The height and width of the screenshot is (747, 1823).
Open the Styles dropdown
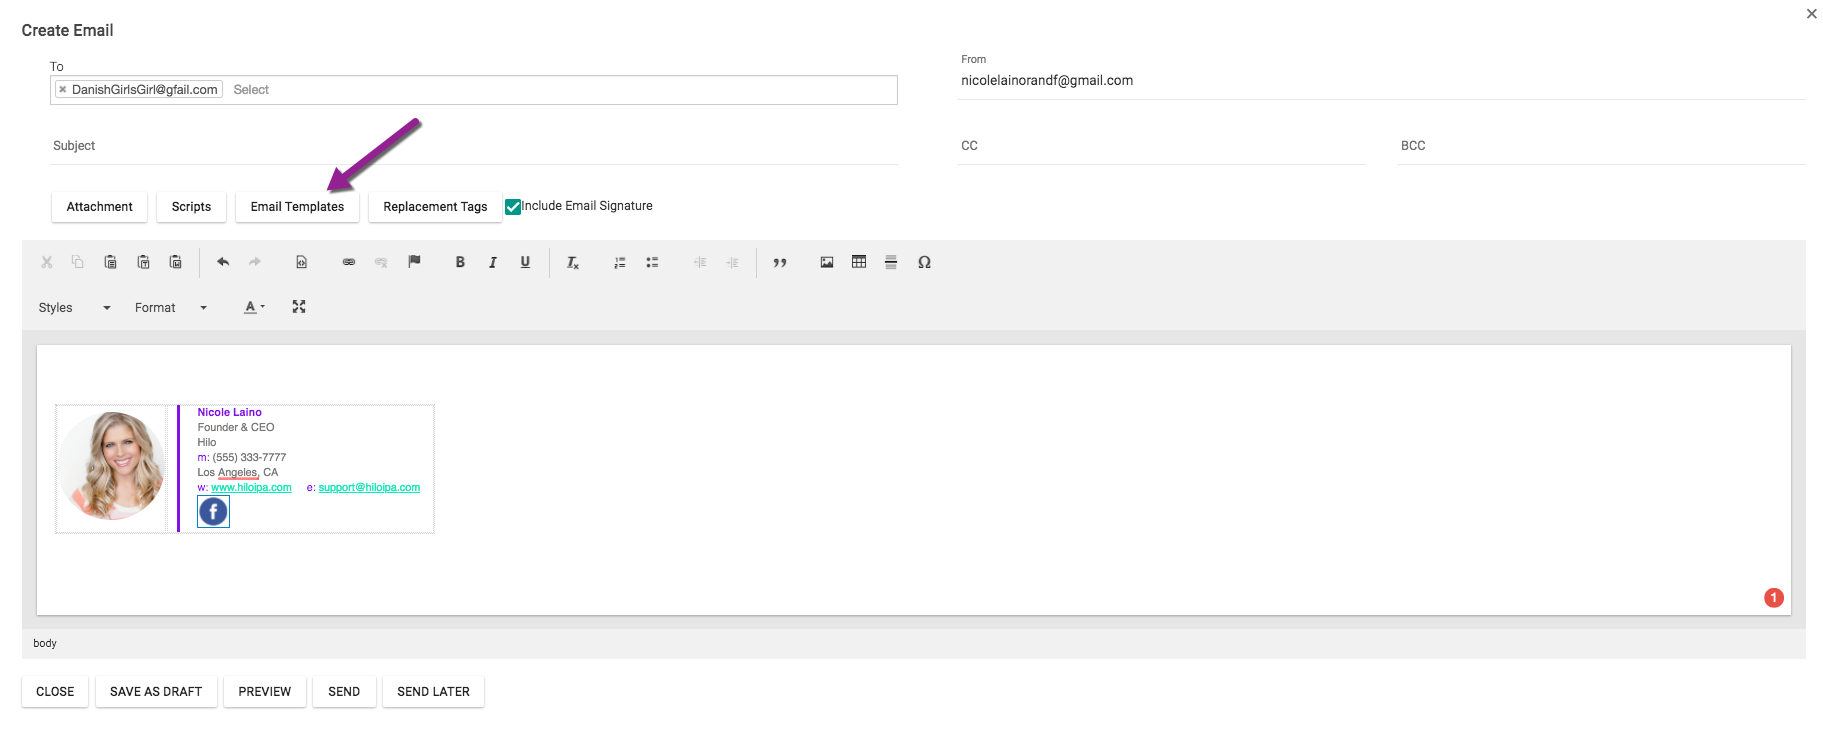74,308
